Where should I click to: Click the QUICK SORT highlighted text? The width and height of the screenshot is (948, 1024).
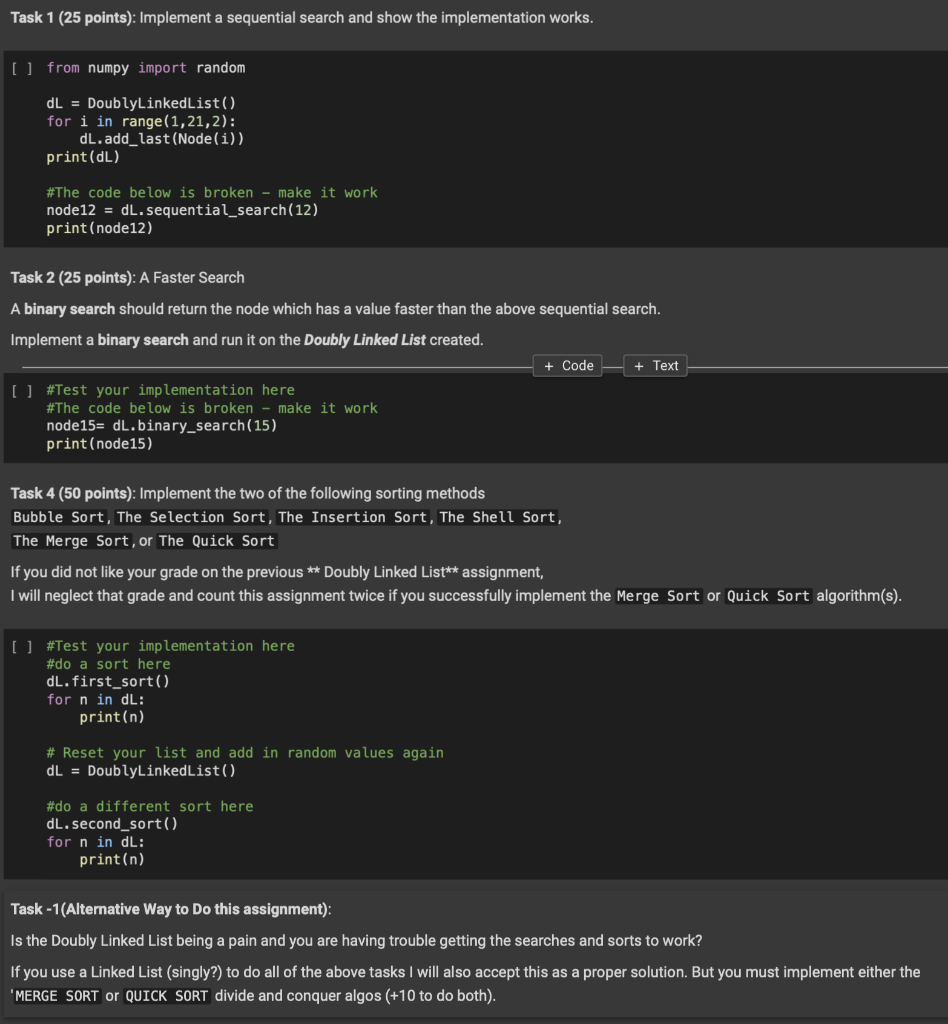pos(166,996)
